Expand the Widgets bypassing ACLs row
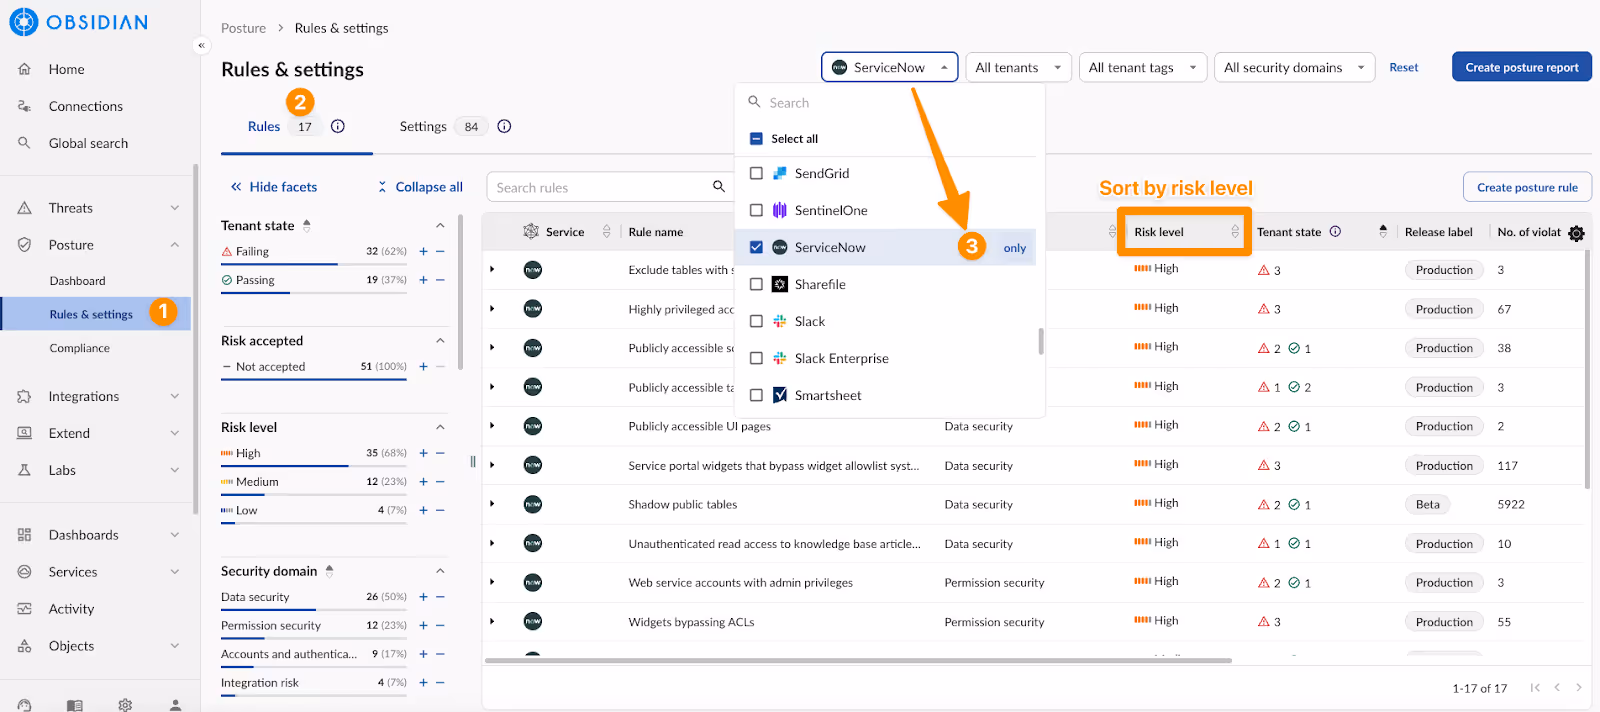Image resolution: width=1600 pixels, height=712 pixels. point(492,622)
